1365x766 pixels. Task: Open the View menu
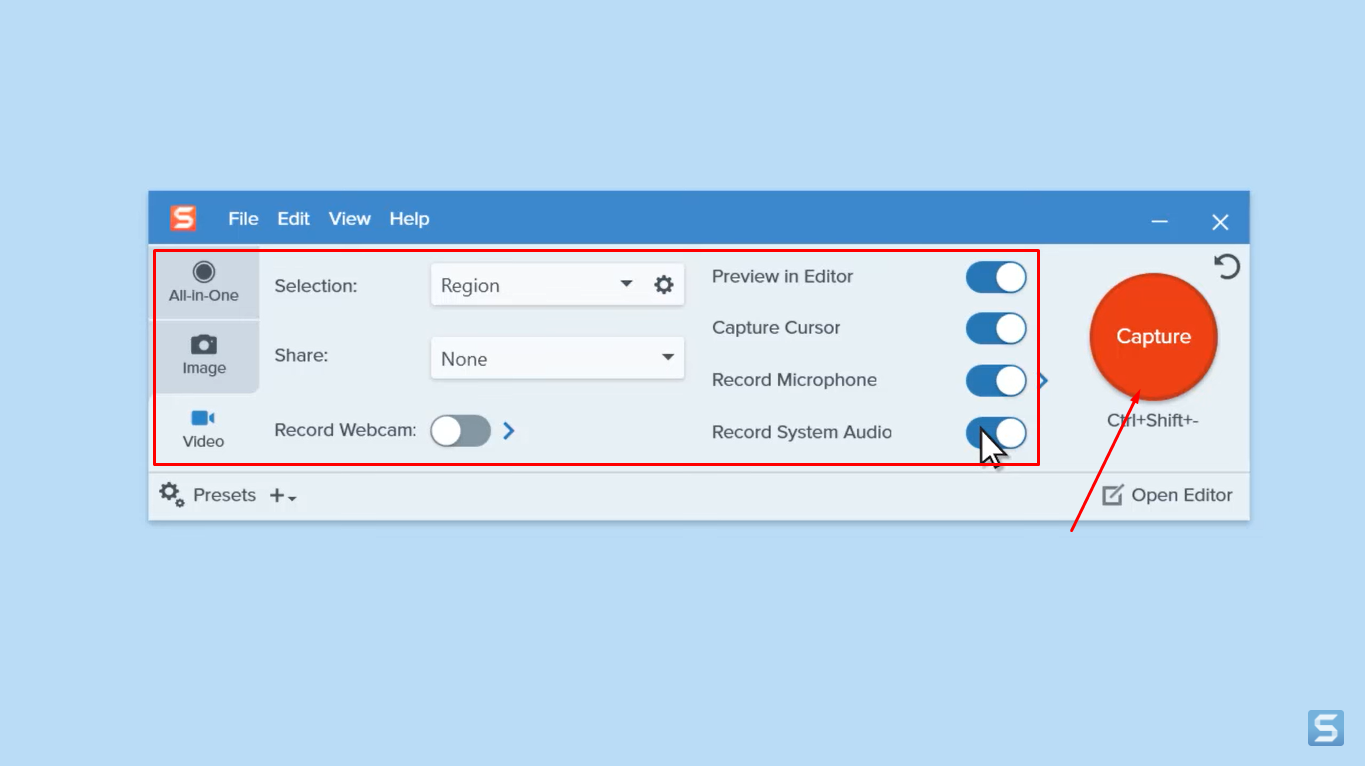pyautogui.click(x=349, y=218)
